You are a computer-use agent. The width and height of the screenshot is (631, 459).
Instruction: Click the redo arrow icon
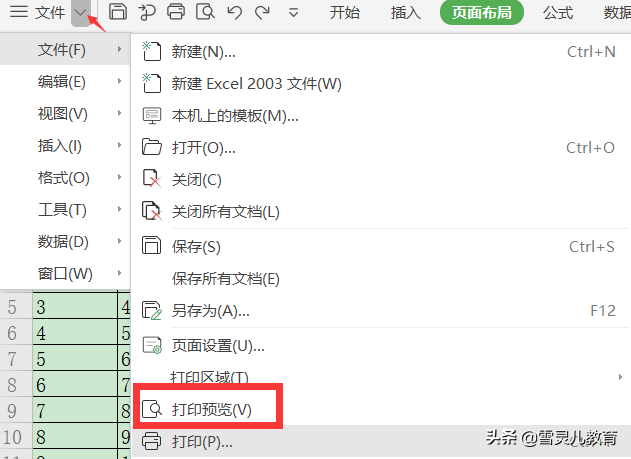[262, 12]
